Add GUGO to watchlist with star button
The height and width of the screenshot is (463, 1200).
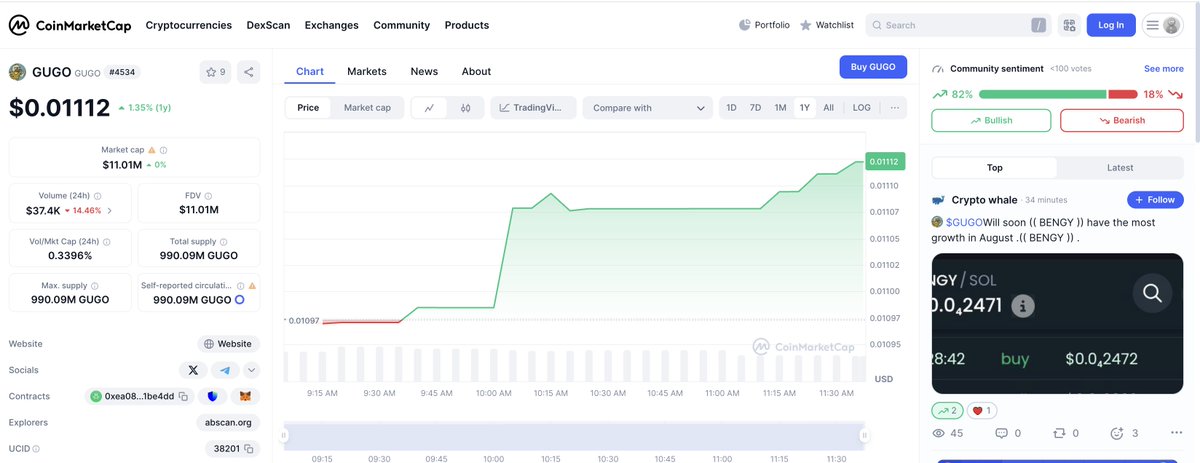click(x=214, y=72)
